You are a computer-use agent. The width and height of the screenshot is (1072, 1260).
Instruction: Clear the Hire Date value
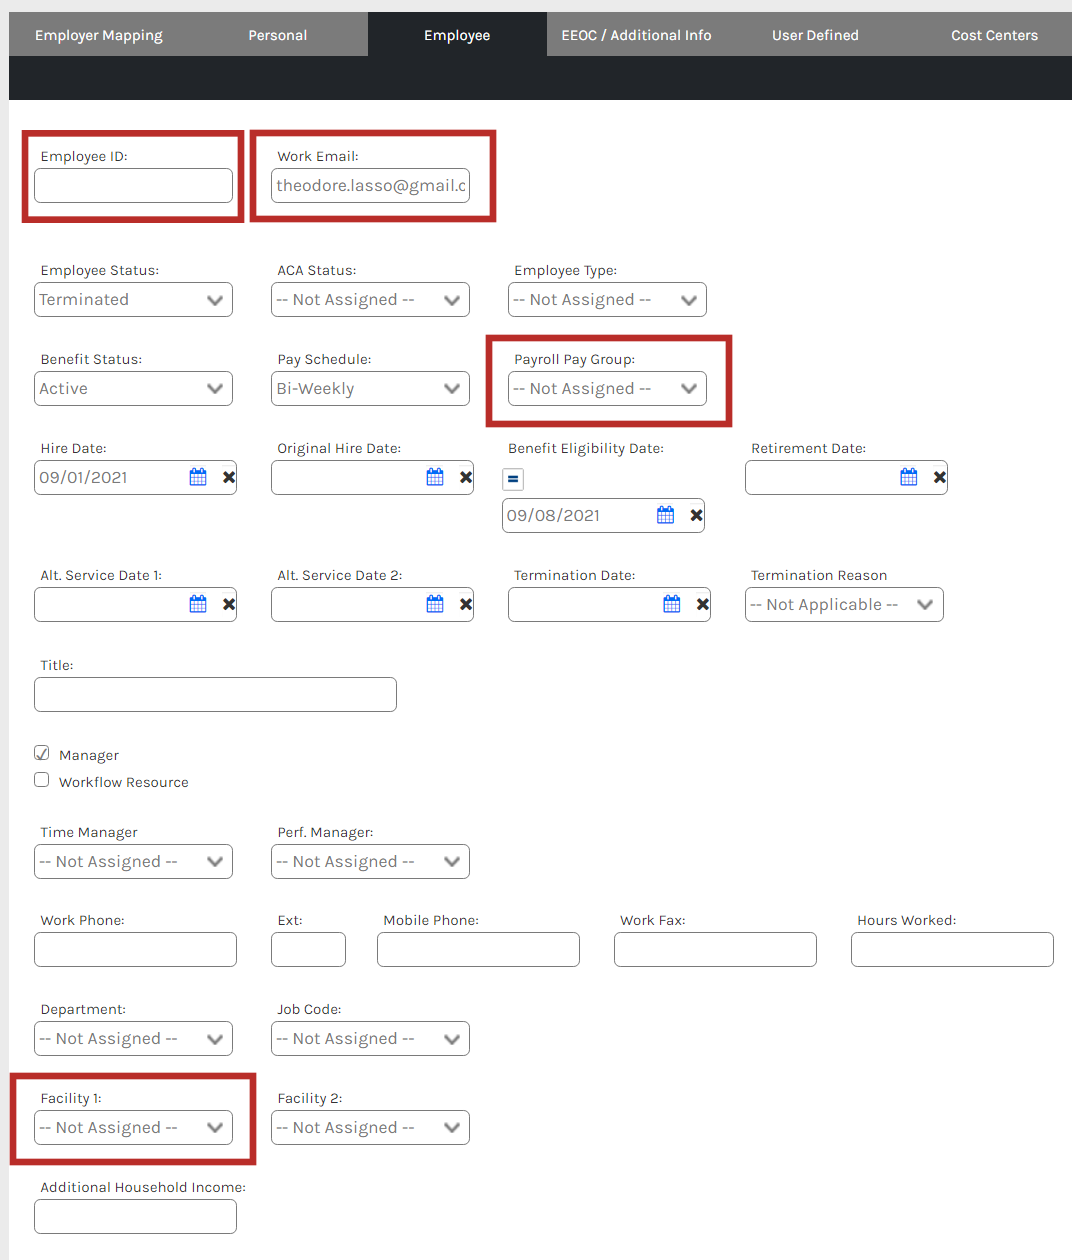pos(229,477)
